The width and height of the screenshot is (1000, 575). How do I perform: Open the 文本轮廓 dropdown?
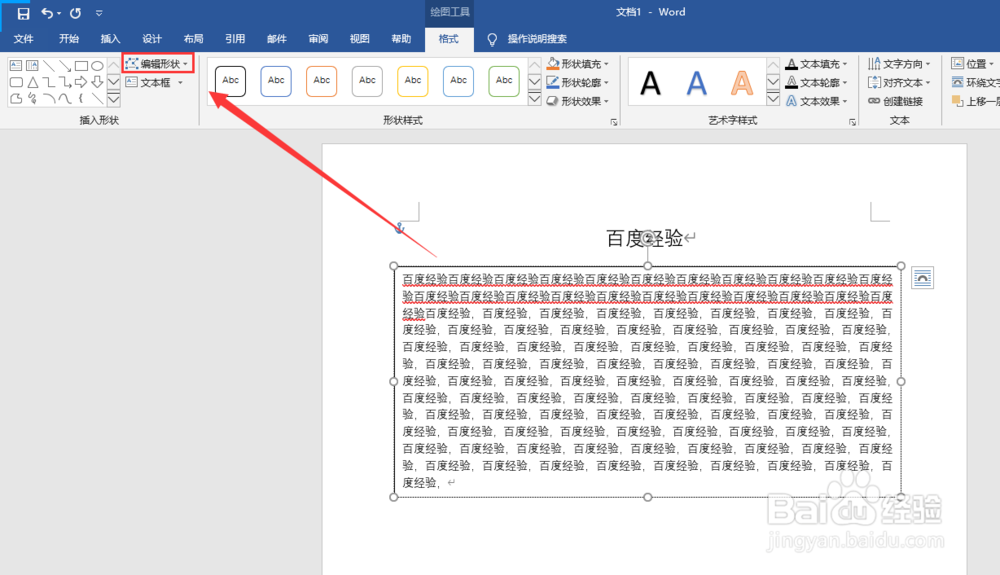pyautogui.click(x=817, y=82)
